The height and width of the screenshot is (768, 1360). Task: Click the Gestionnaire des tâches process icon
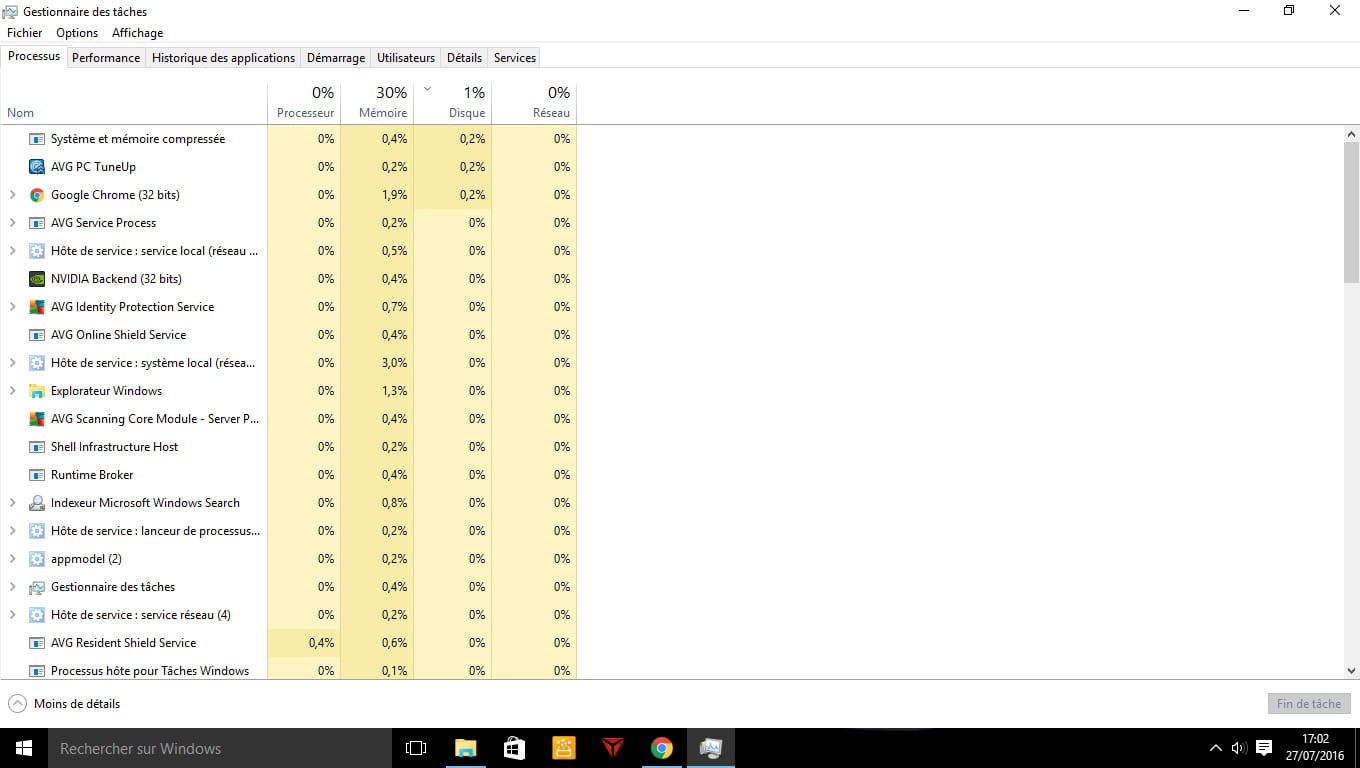pos(37,587)
